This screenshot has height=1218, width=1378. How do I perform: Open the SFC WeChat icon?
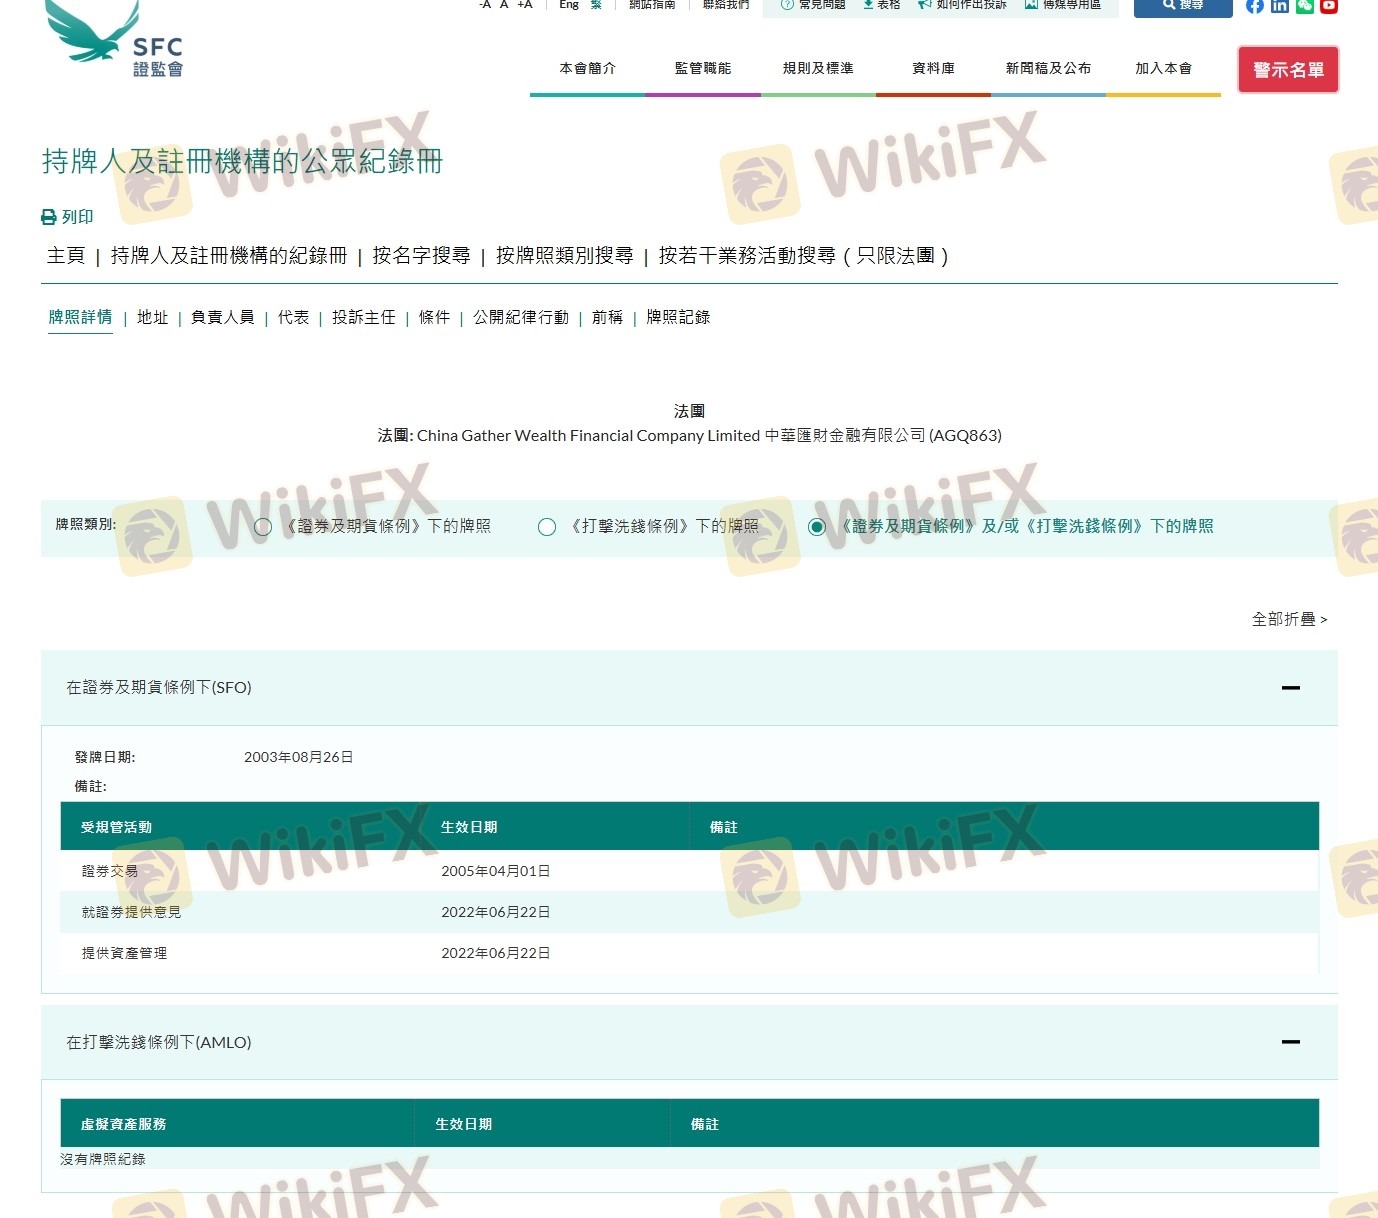1305,6
